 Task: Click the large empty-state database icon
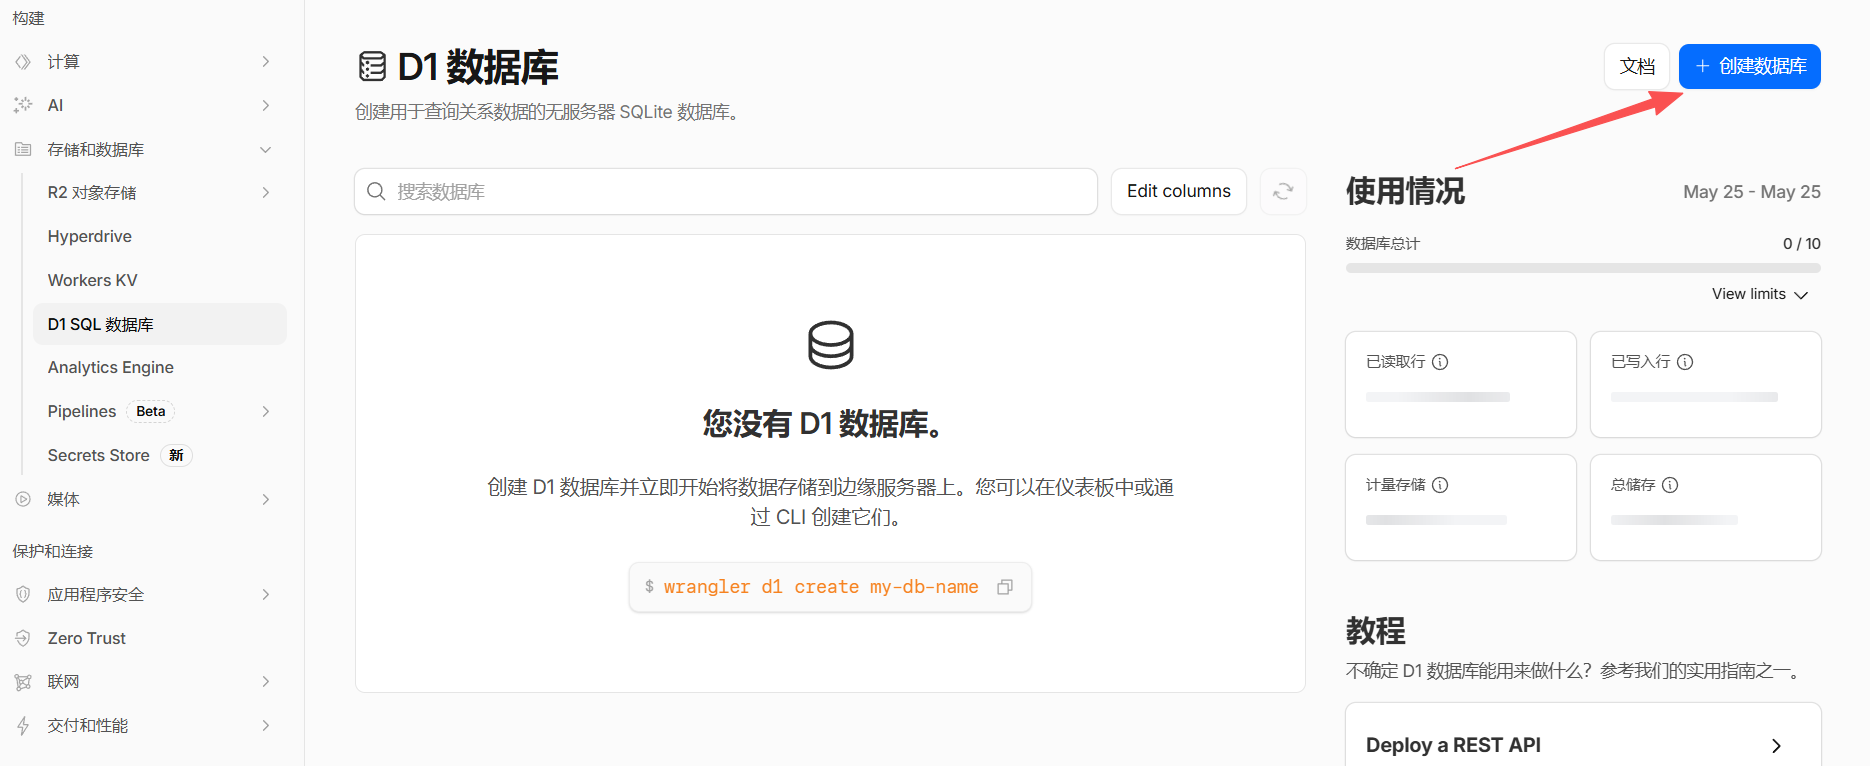tap(831, 345)
